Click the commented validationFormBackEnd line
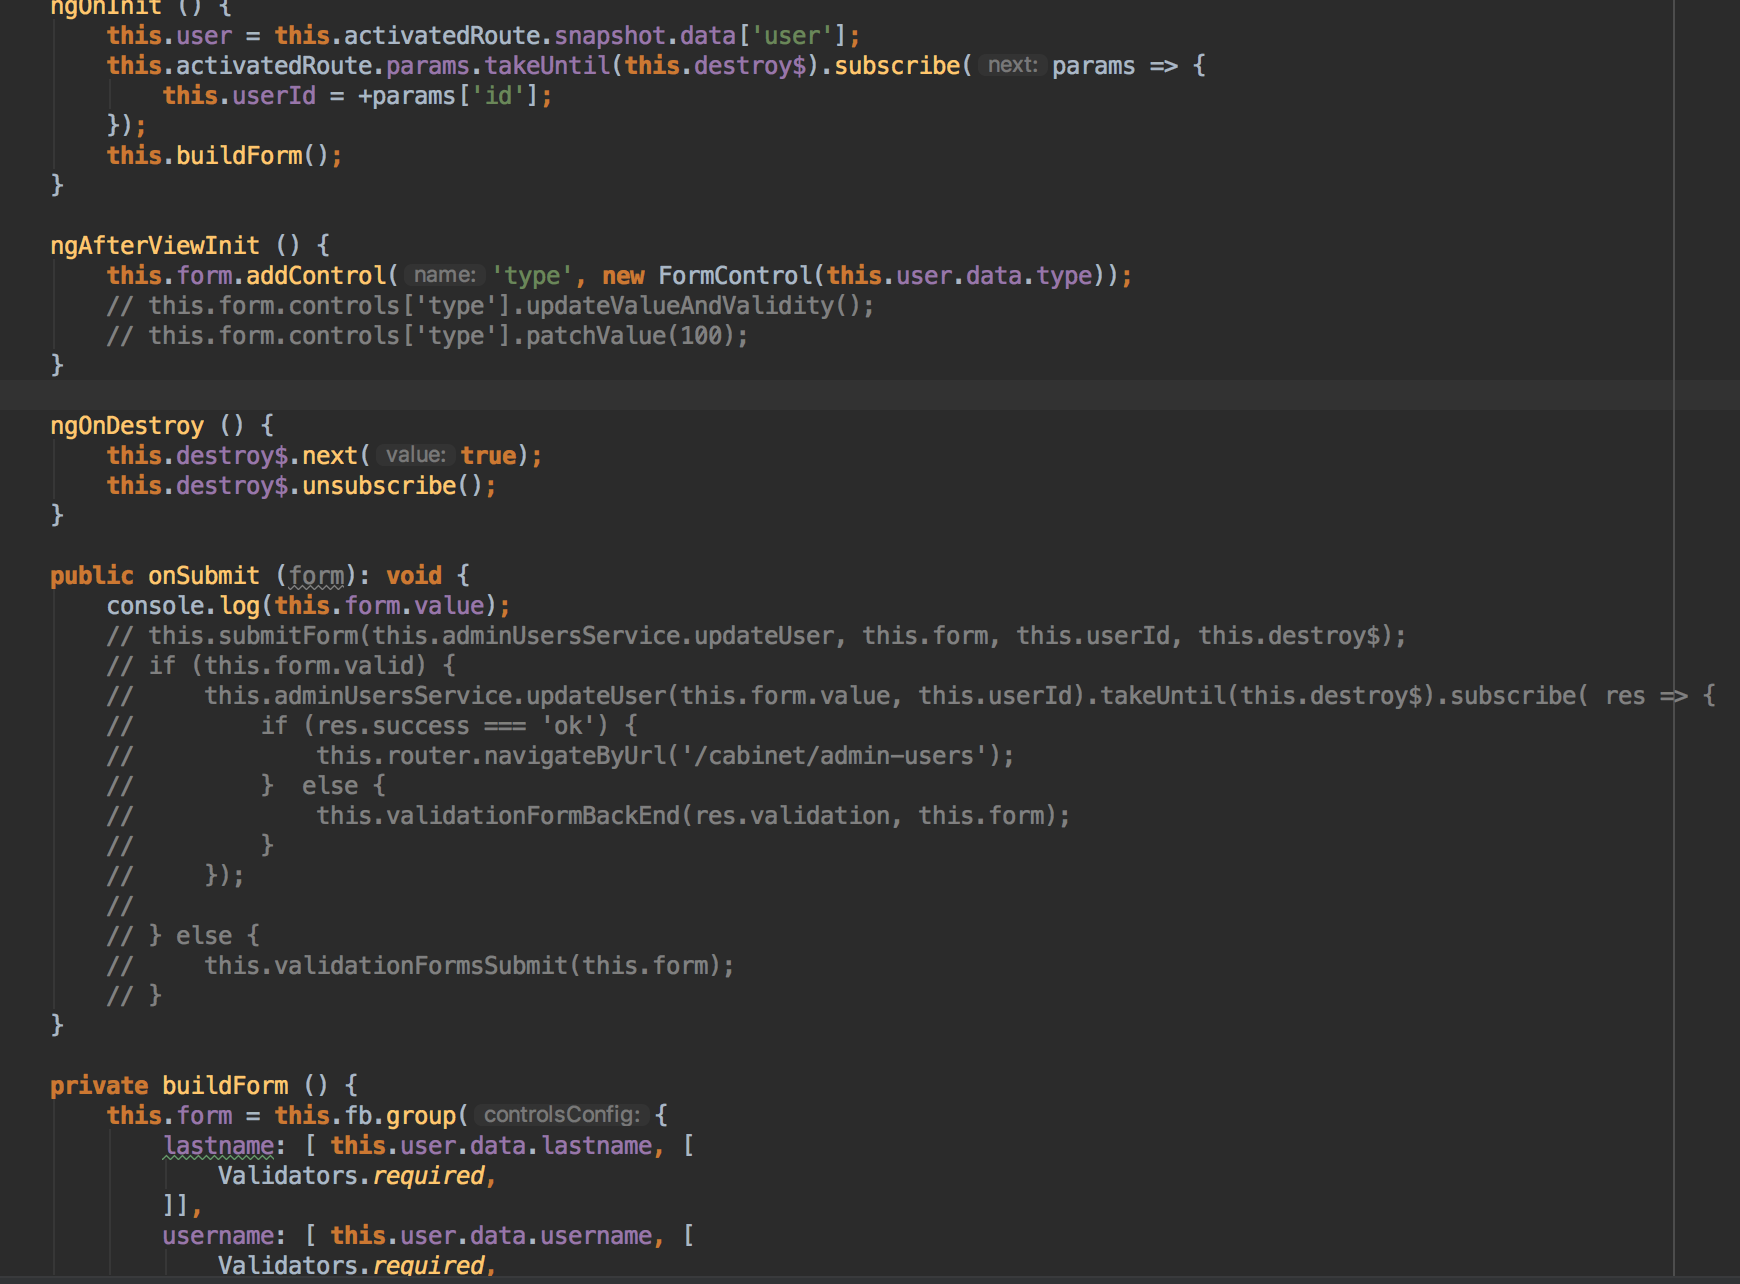This screenshot has height=1284, width=1740. pos(588,816)
